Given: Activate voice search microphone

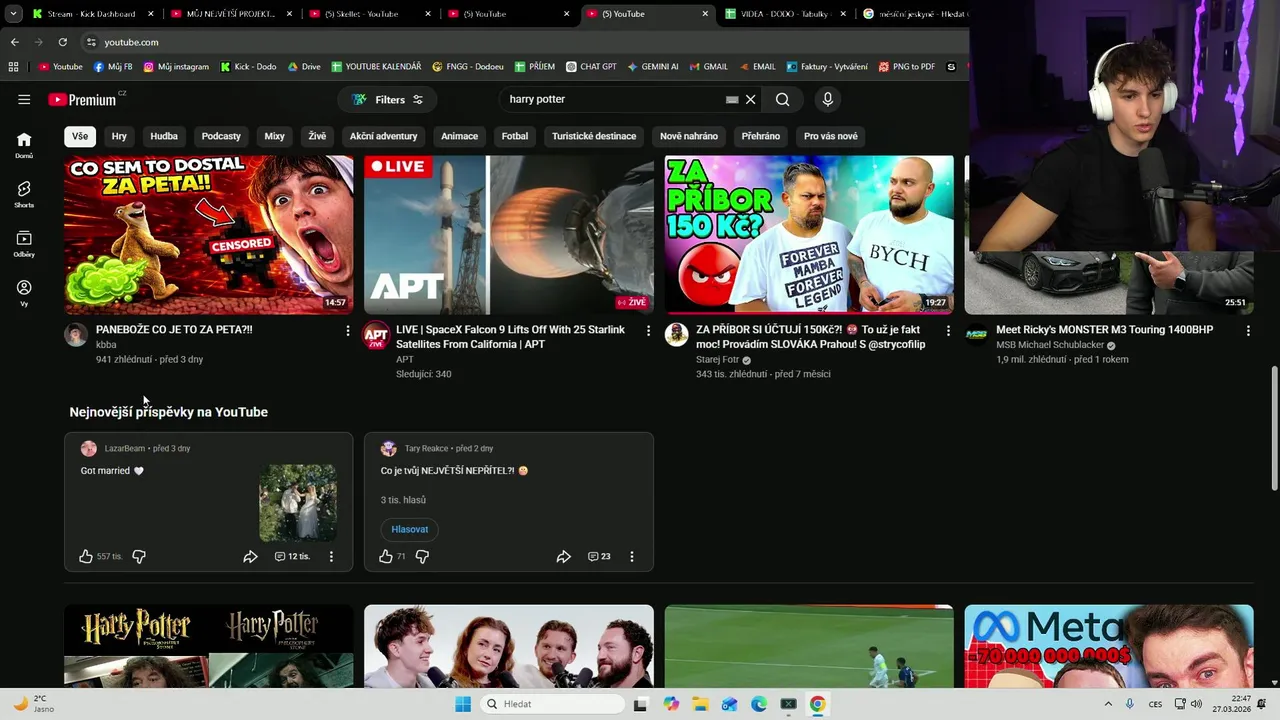Looking at the screenshot, I should (827, 99).
